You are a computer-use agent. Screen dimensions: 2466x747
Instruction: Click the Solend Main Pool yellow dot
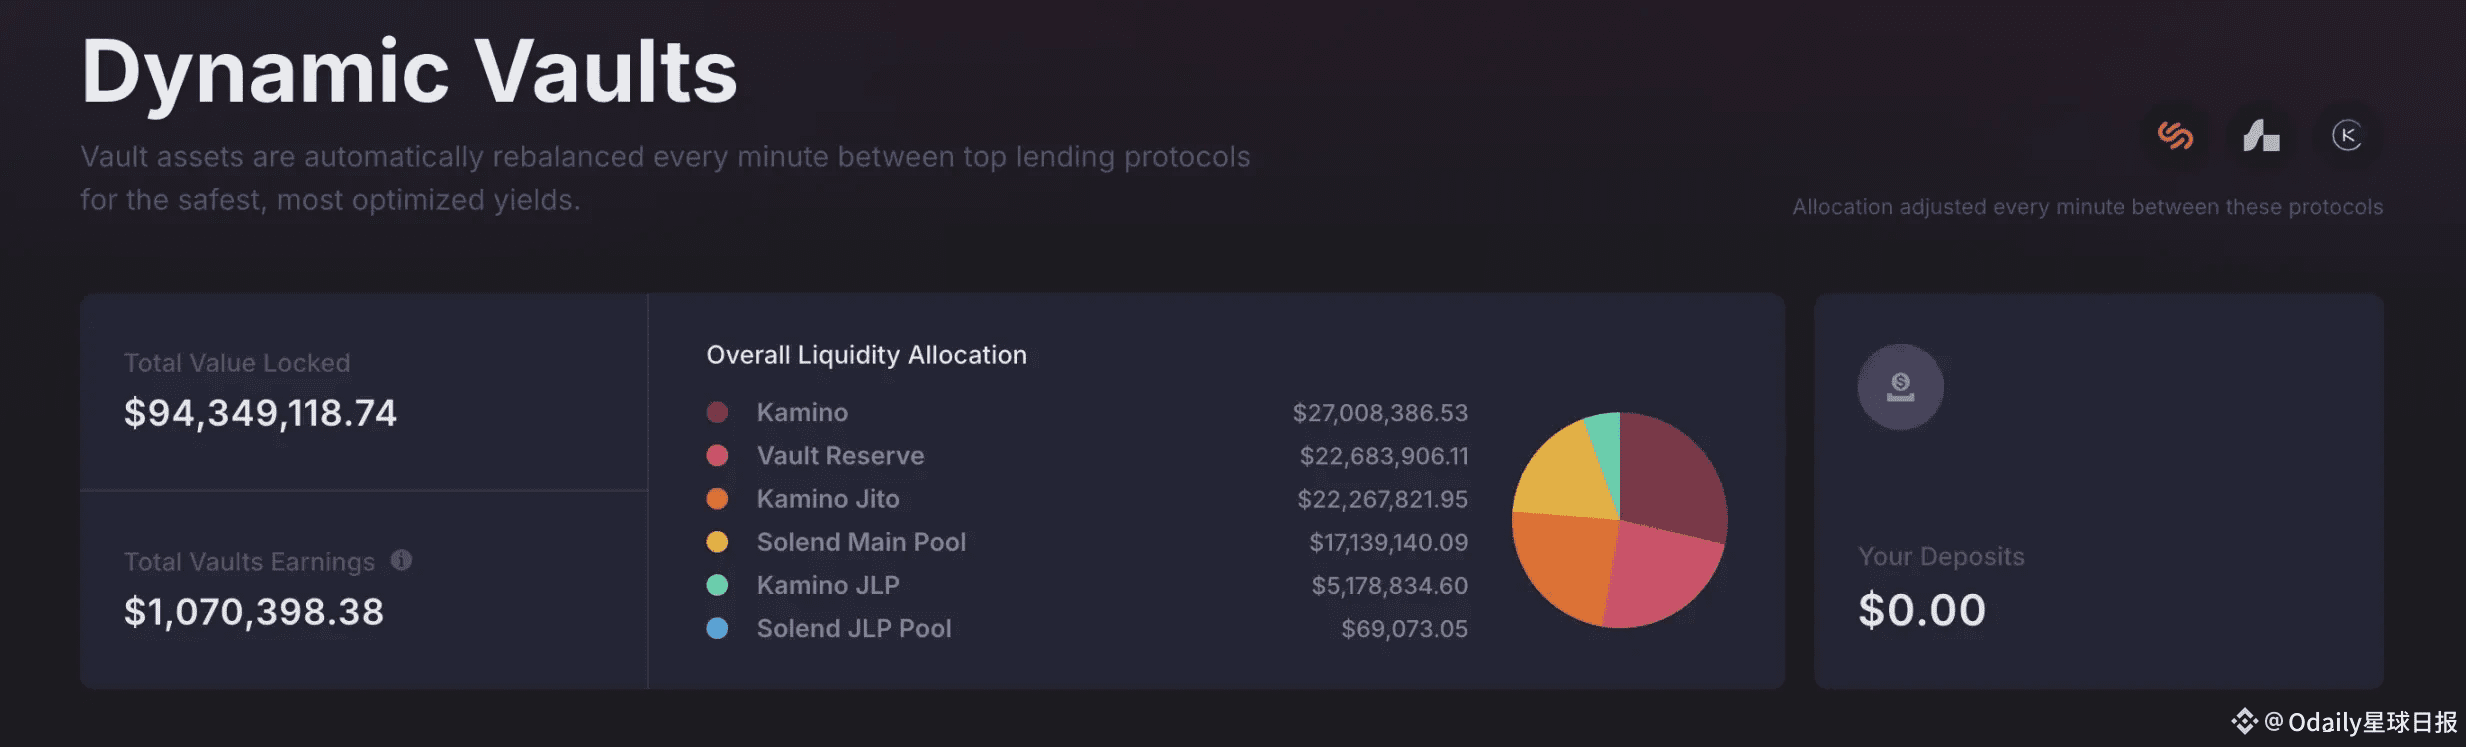click(717, 542)
